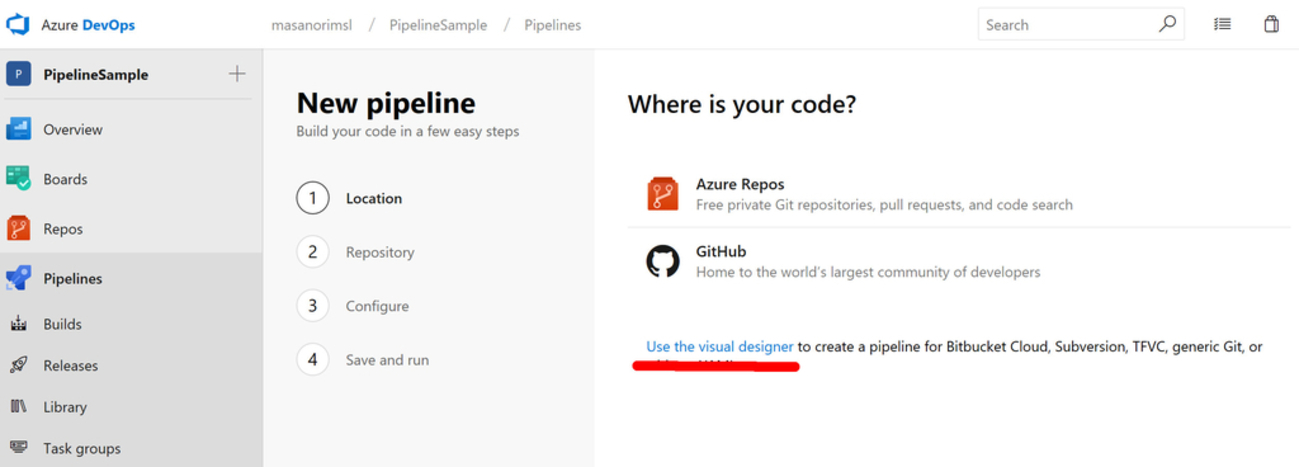Open the work items list icon
The width and height of the screenshot is (1299, 467).
pos(1222,24)
